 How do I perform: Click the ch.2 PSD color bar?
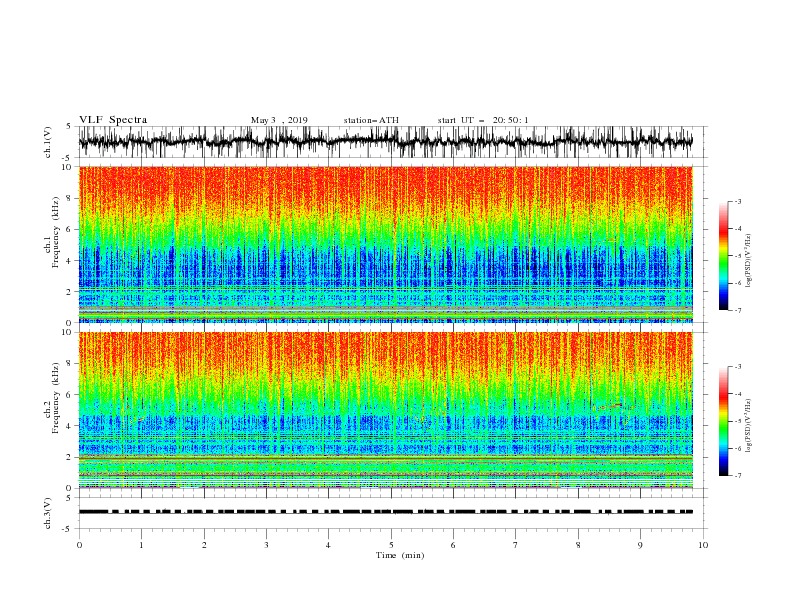tap(723, 421)
